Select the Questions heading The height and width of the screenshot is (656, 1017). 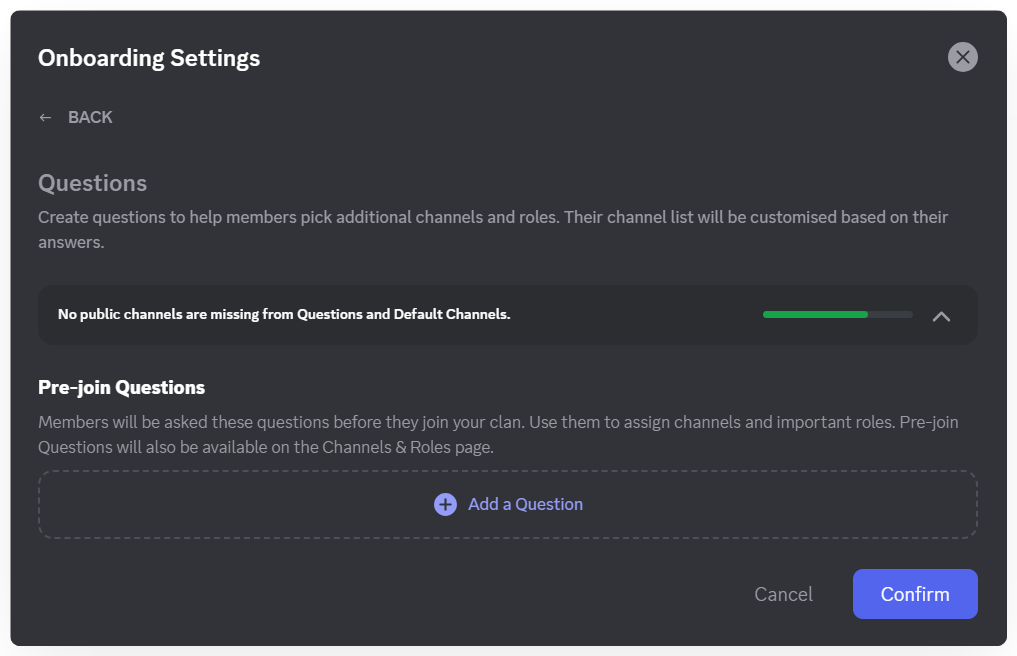point(92,184)
